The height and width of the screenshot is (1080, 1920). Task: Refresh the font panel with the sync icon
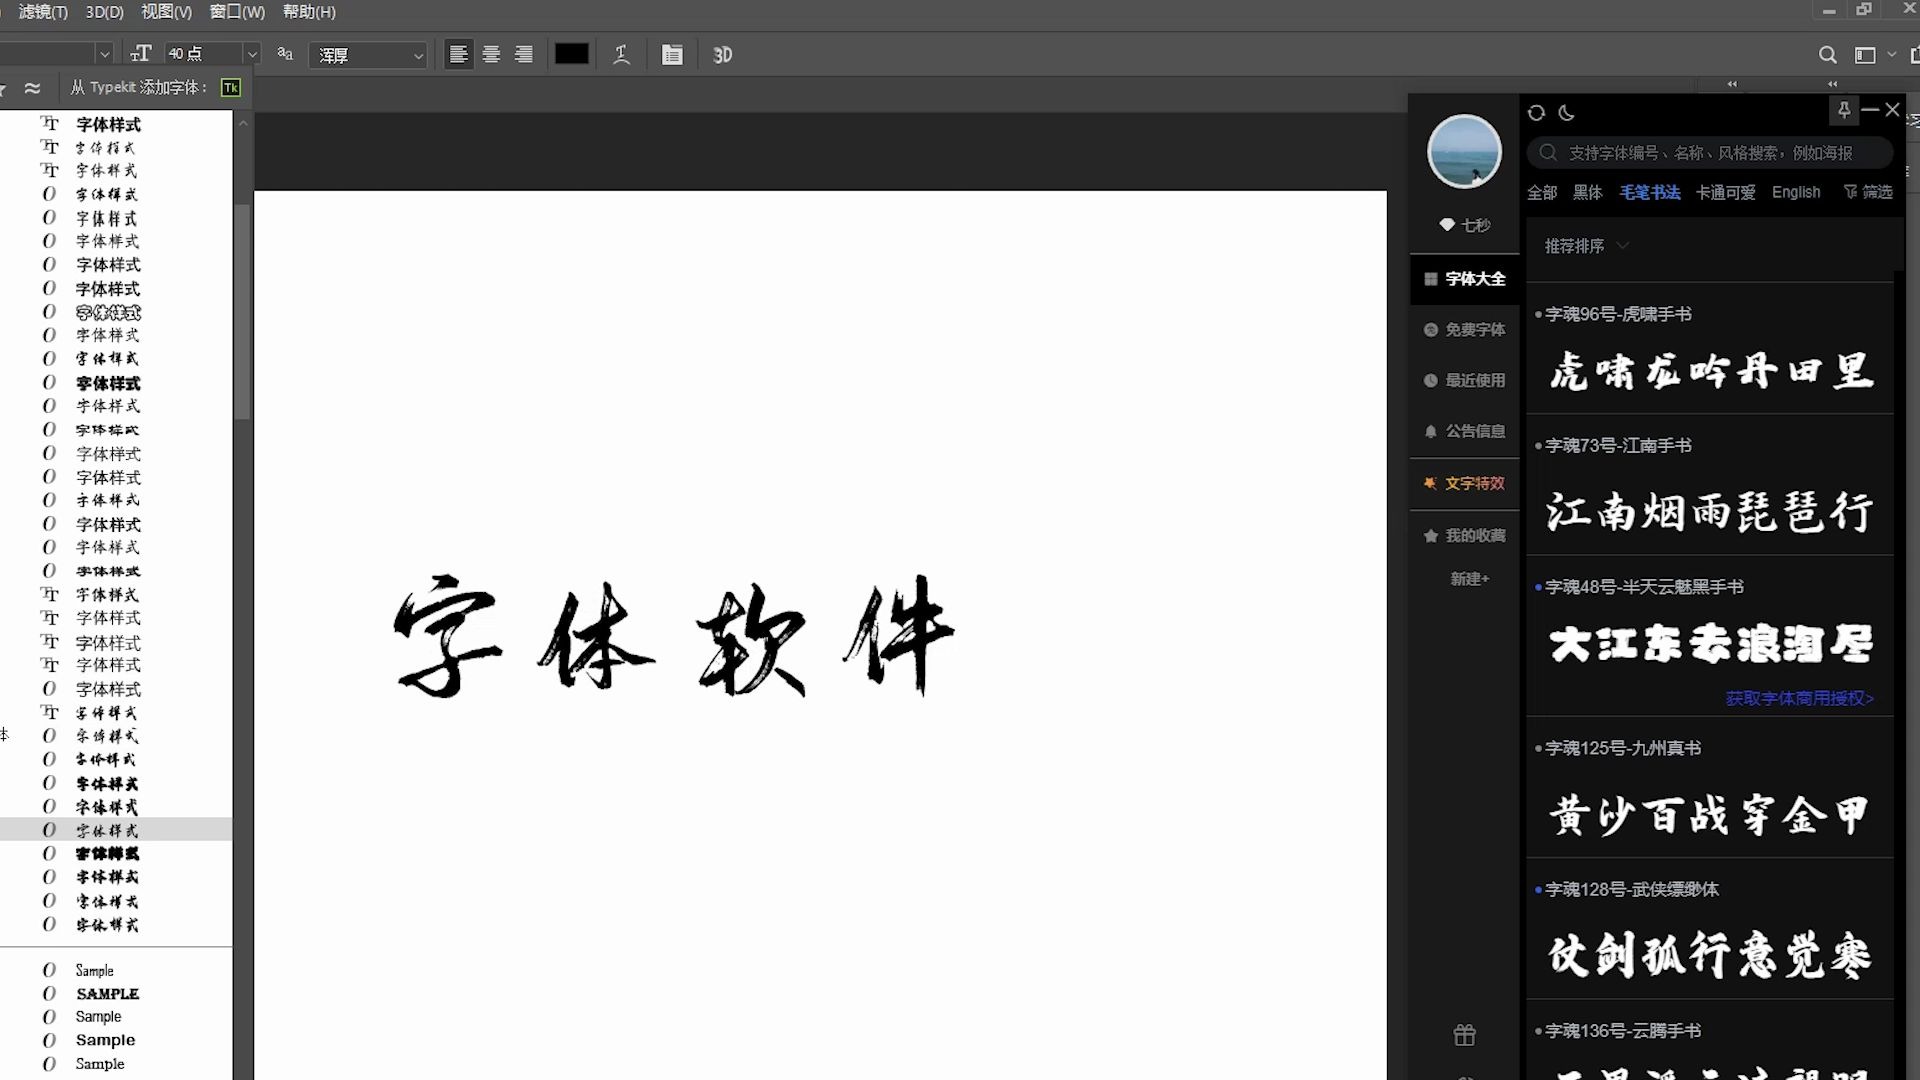click(1536, 113)
